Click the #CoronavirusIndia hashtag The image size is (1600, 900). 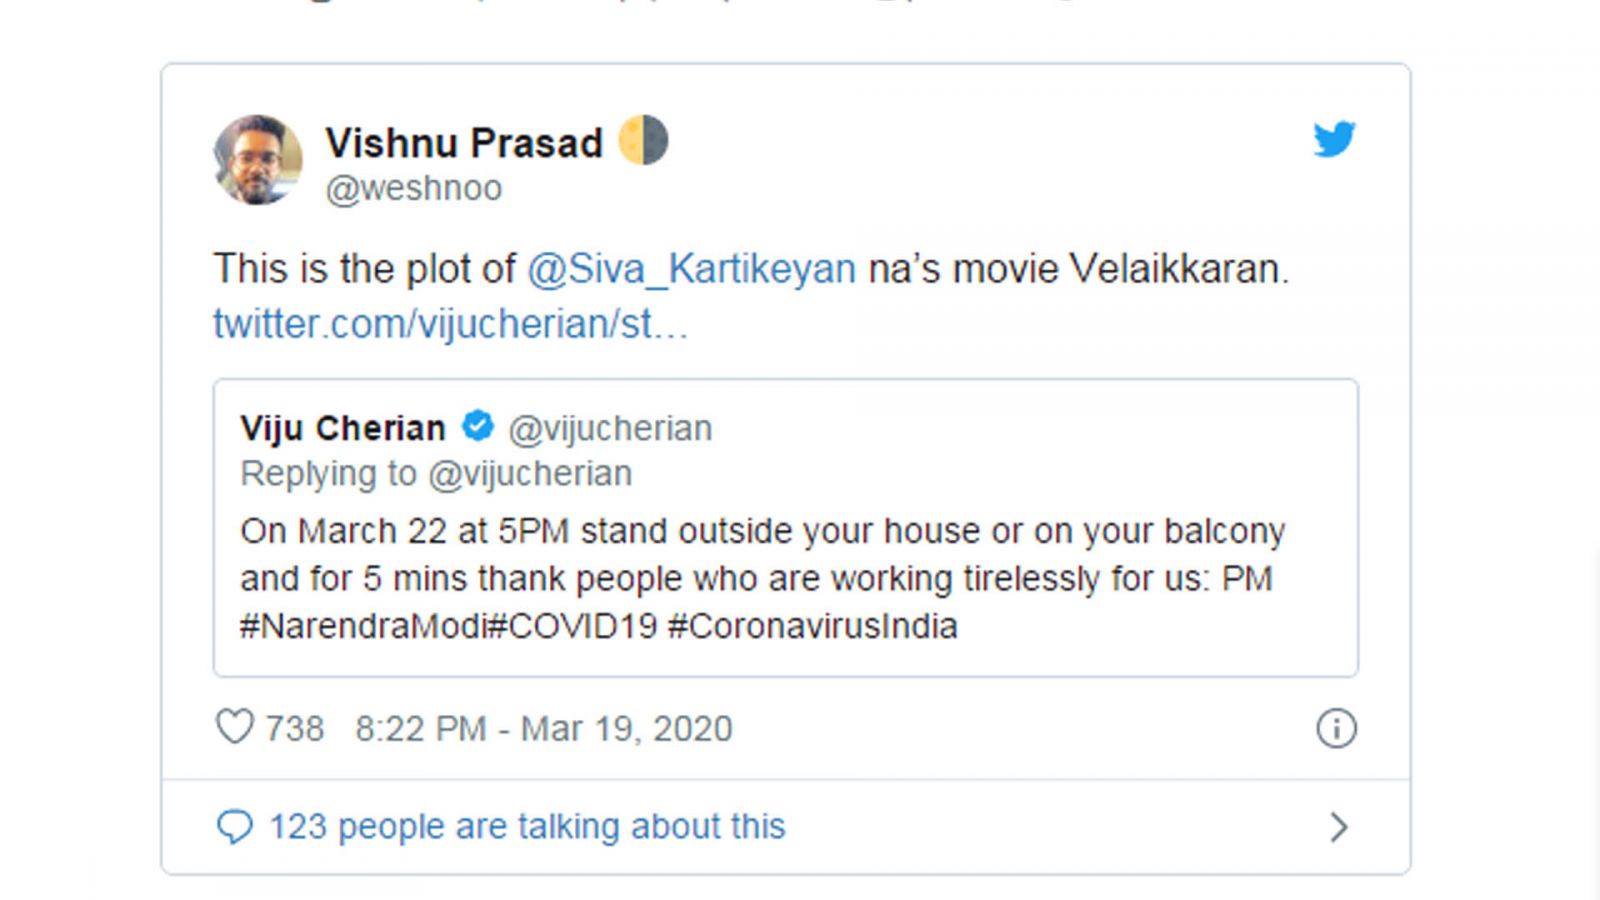812,626
